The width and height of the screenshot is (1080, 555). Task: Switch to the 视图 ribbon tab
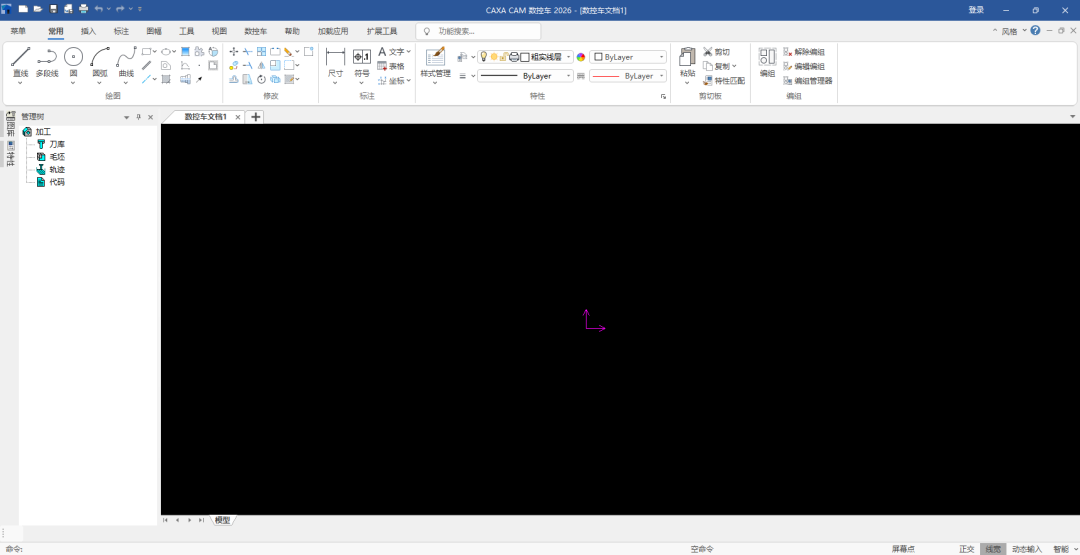point(219,31)
